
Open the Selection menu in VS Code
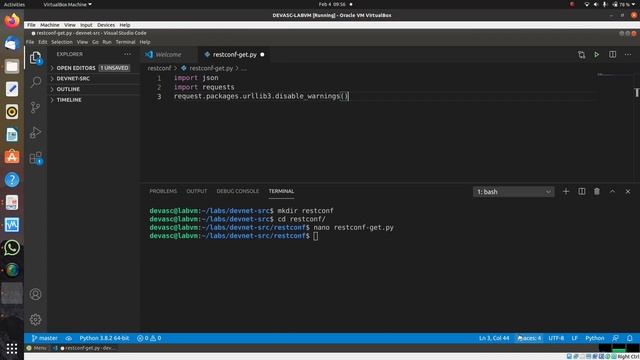[x=62, y=42]
